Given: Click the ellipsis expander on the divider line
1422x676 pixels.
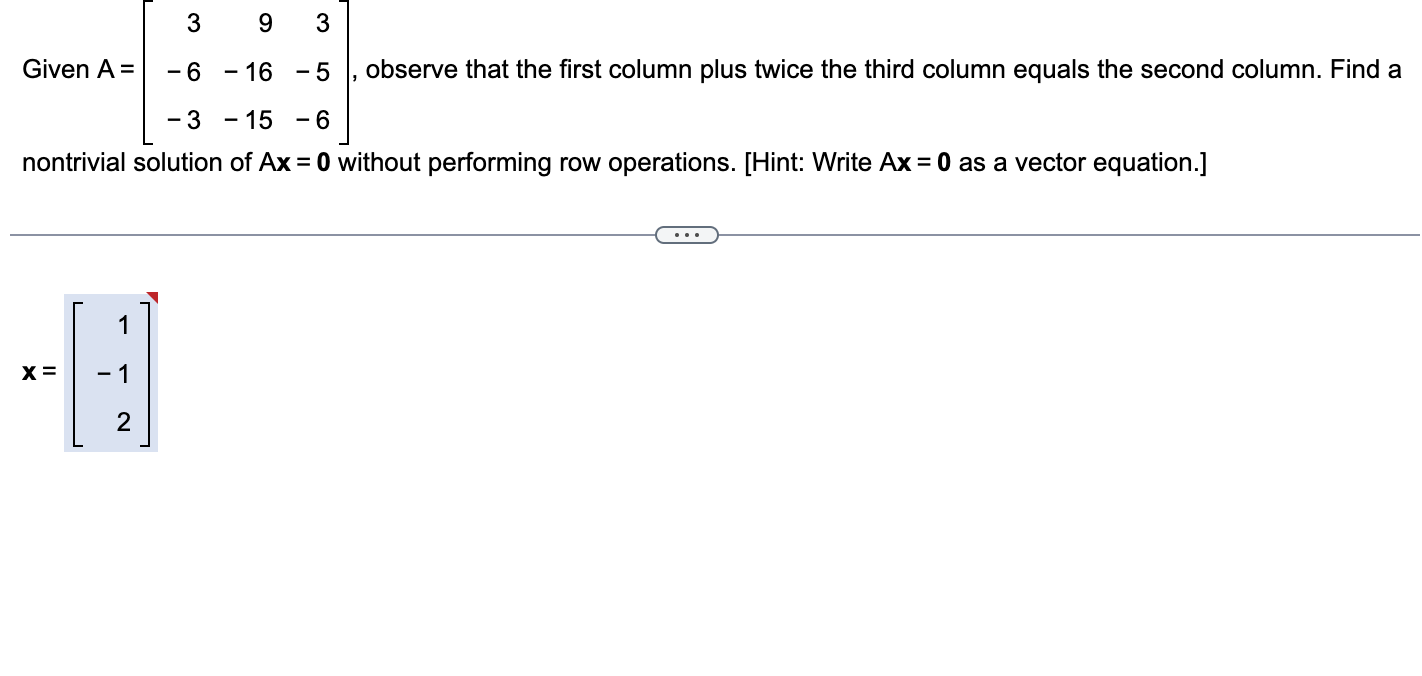Looking at the screenshot, I should click(686, 234).
